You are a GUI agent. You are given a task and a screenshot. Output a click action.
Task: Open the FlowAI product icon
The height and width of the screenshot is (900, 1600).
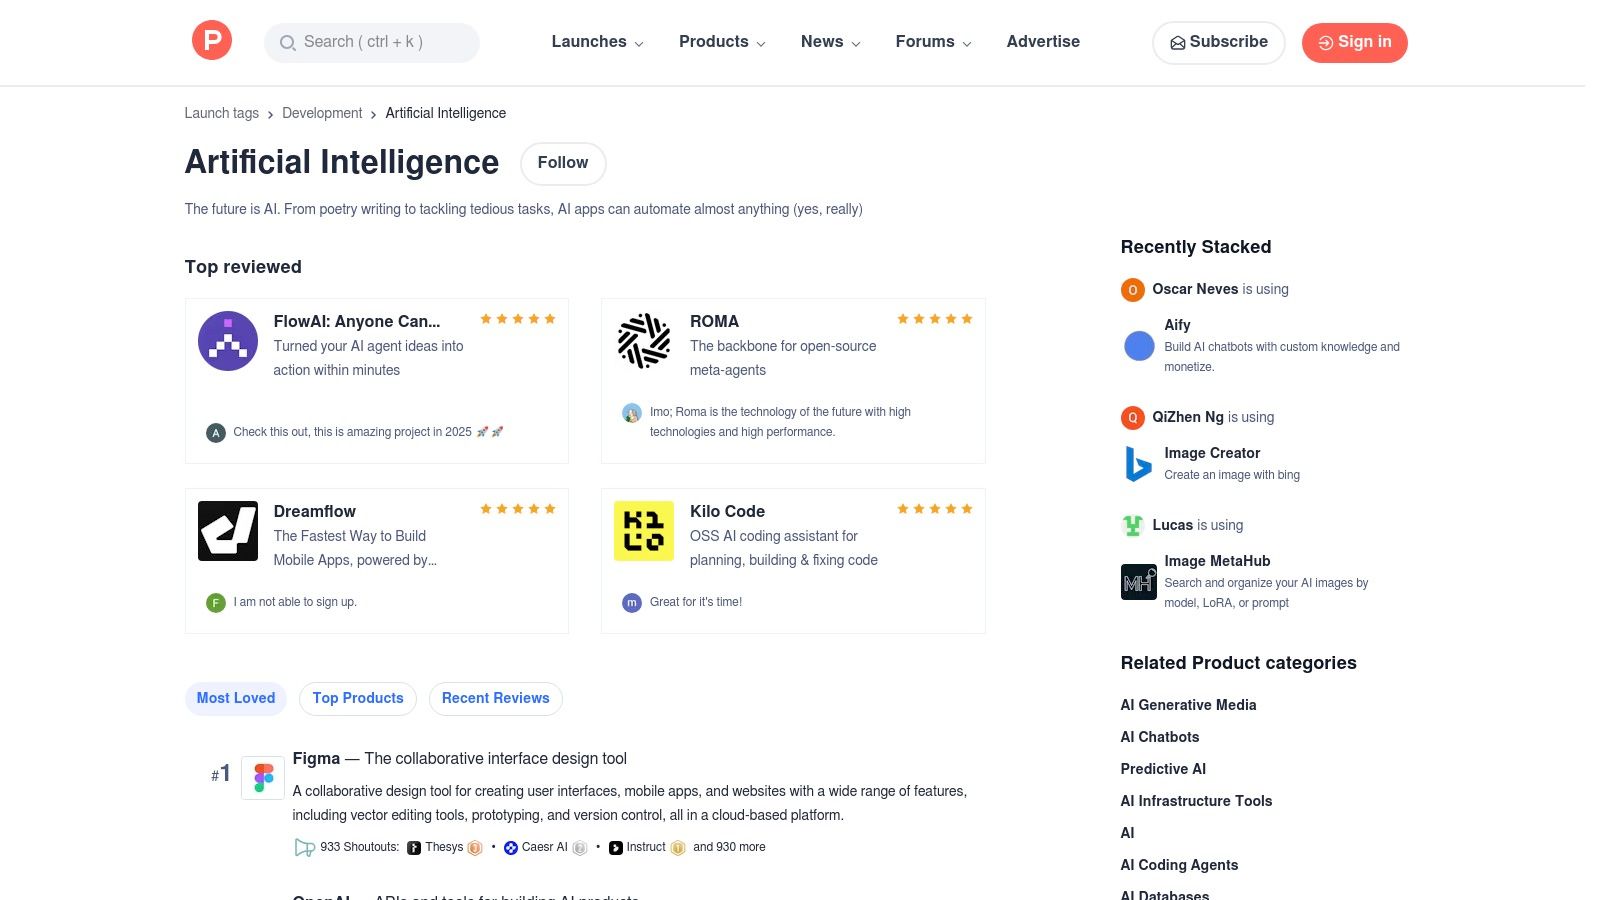coord(228,341)
